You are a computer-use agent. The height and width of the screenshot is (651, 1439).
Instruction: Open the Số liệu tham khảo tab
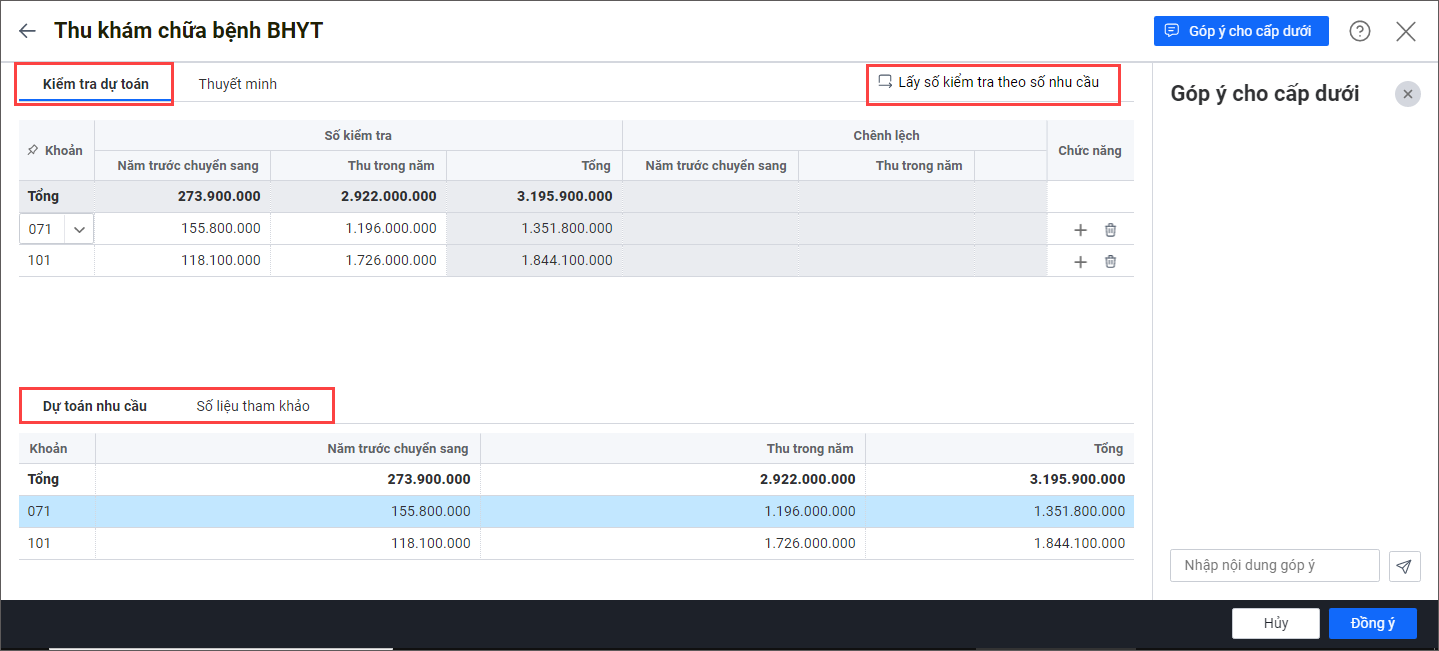[253, 406]
